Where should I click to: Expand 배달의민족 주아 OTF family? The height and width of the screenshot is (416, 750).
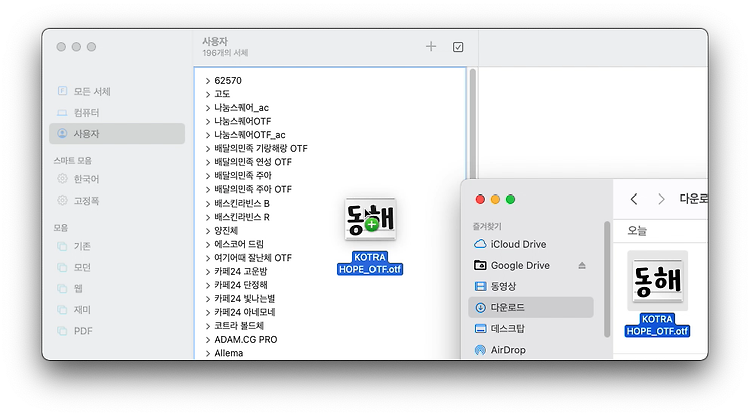[208, 189]
